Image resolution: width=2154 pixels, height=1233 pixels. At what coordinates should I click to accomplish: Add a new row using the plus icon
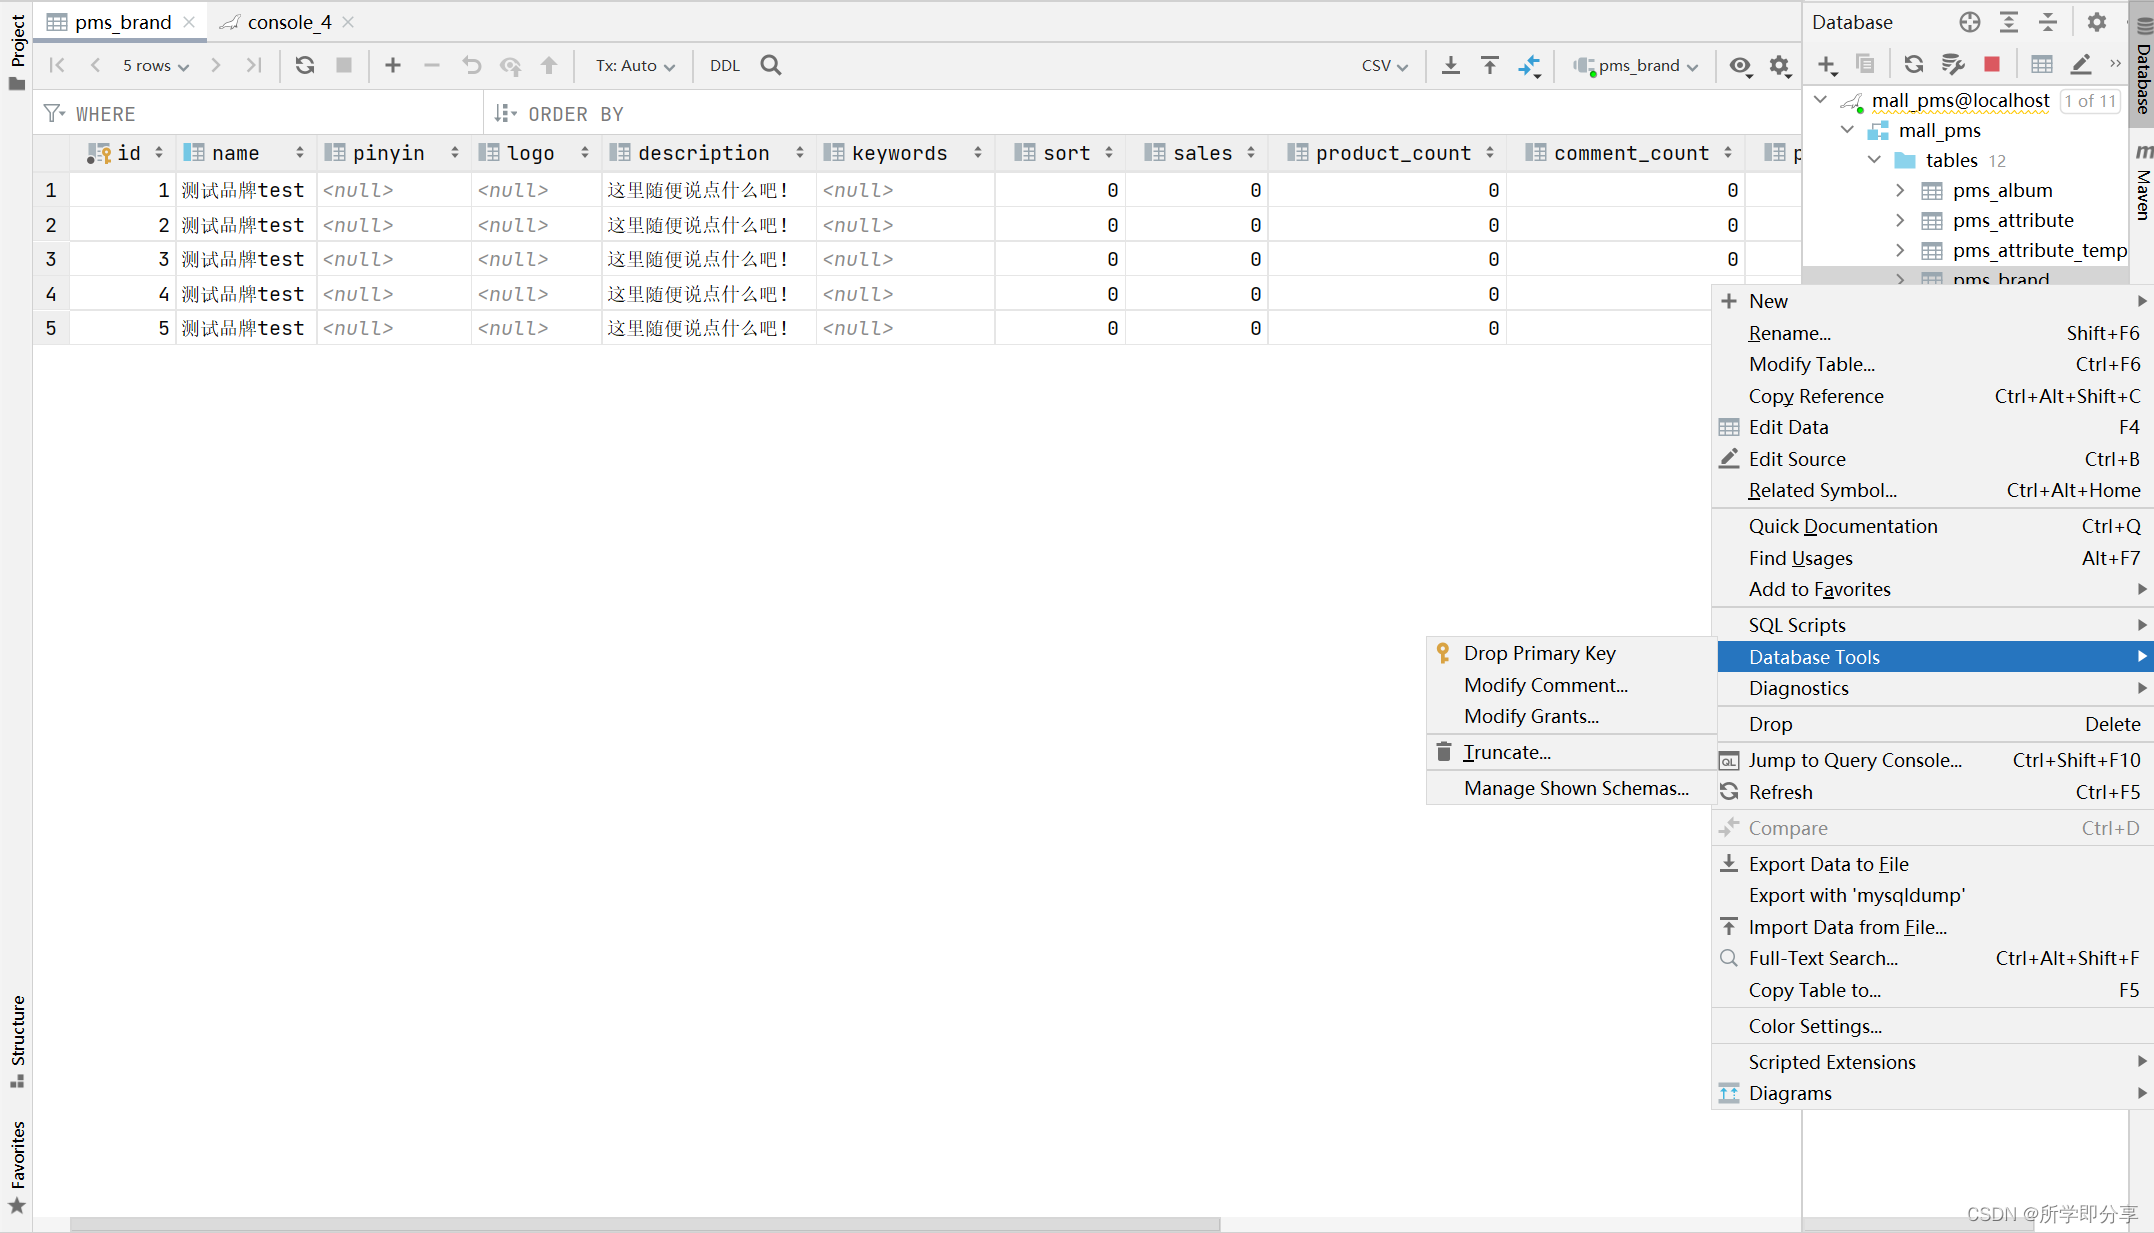(x=392, y=65)
